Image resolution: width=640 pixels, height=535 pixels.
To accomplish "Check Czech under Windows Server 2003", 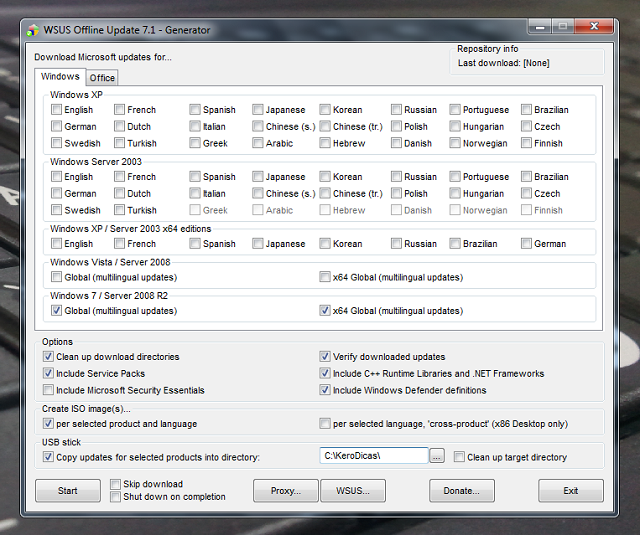I will (x=526, y=193).
